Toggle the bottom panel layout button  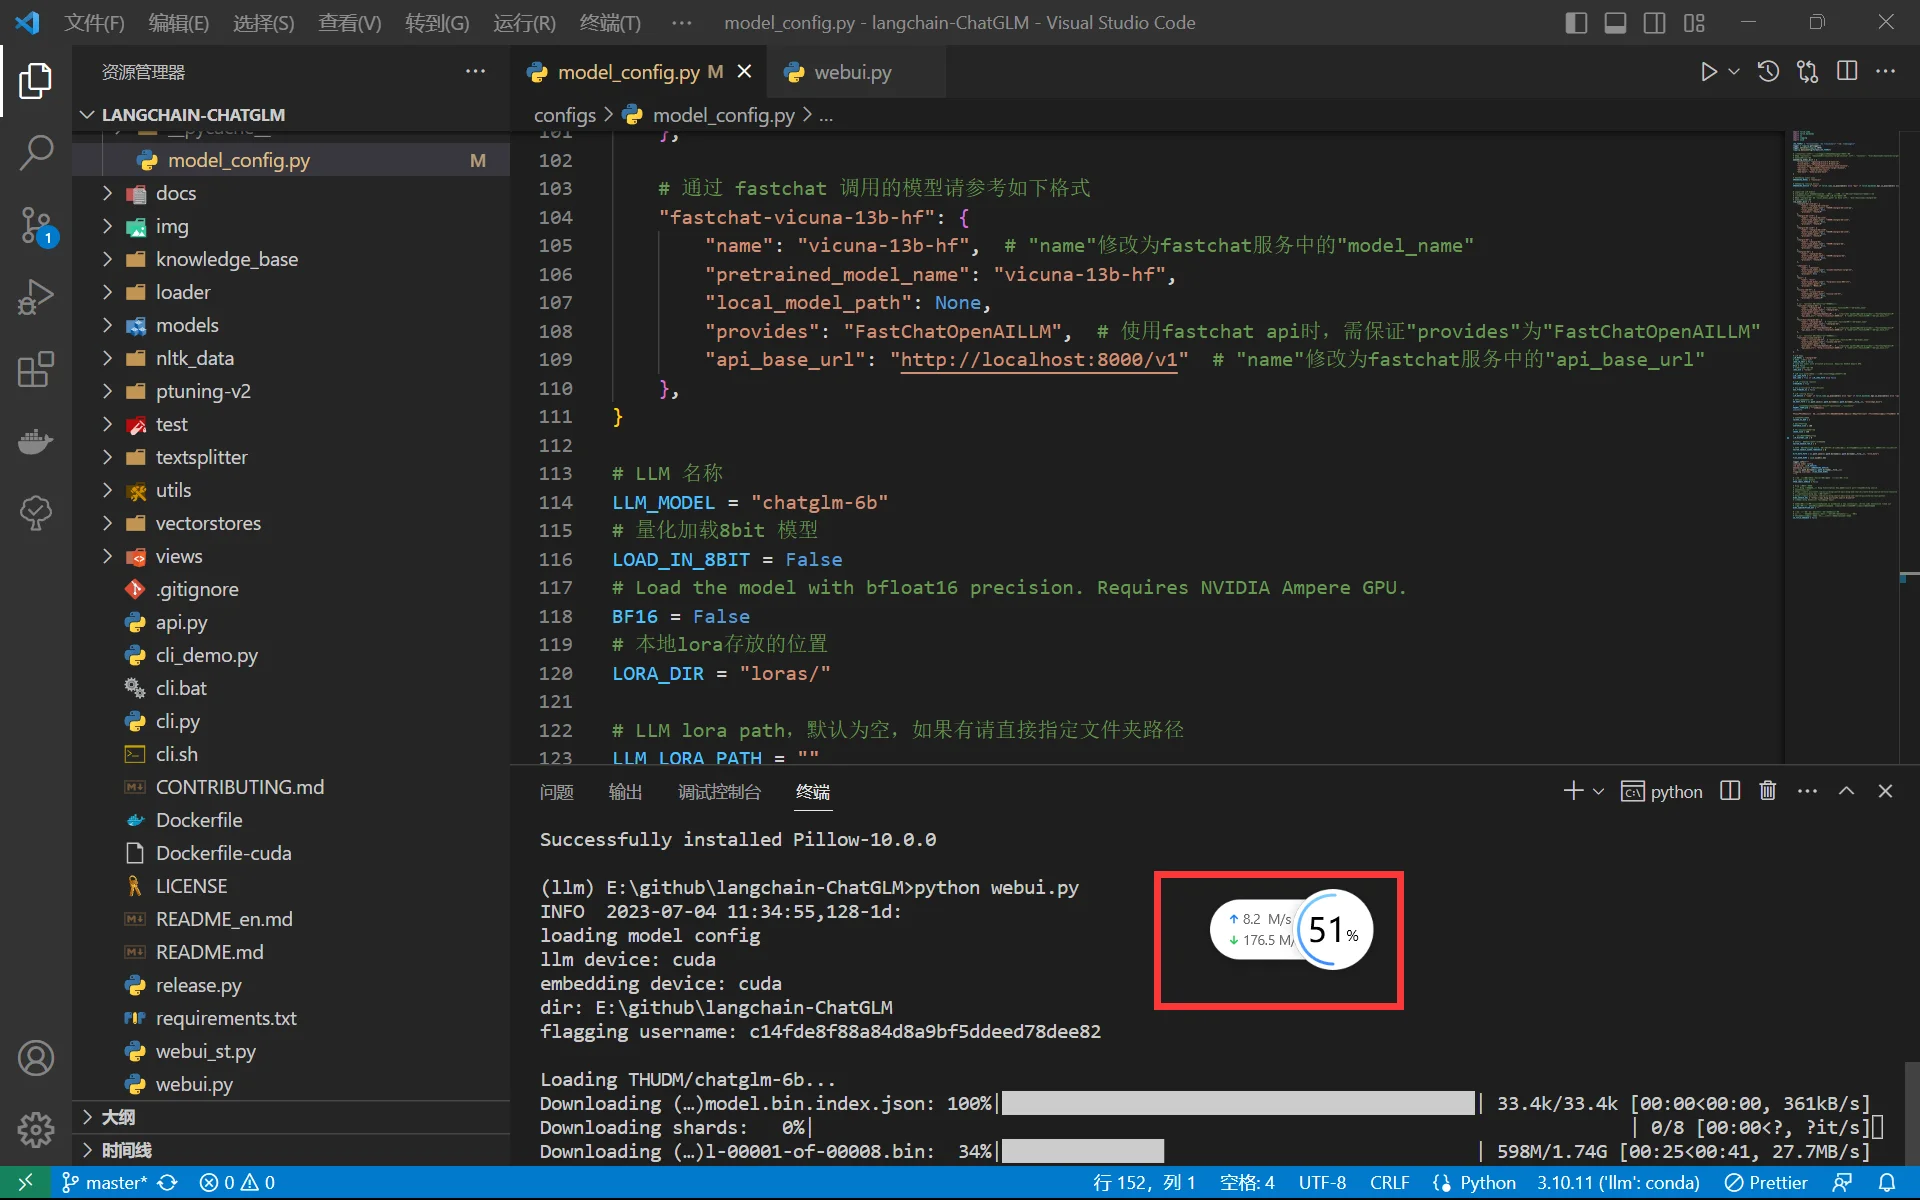[1615, 23]
